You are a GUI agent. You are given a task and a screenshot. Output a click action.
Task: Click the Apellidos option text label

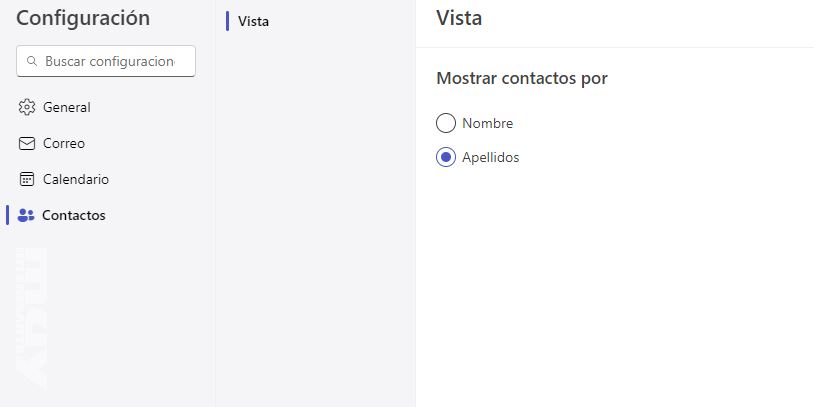pos(491,157)
